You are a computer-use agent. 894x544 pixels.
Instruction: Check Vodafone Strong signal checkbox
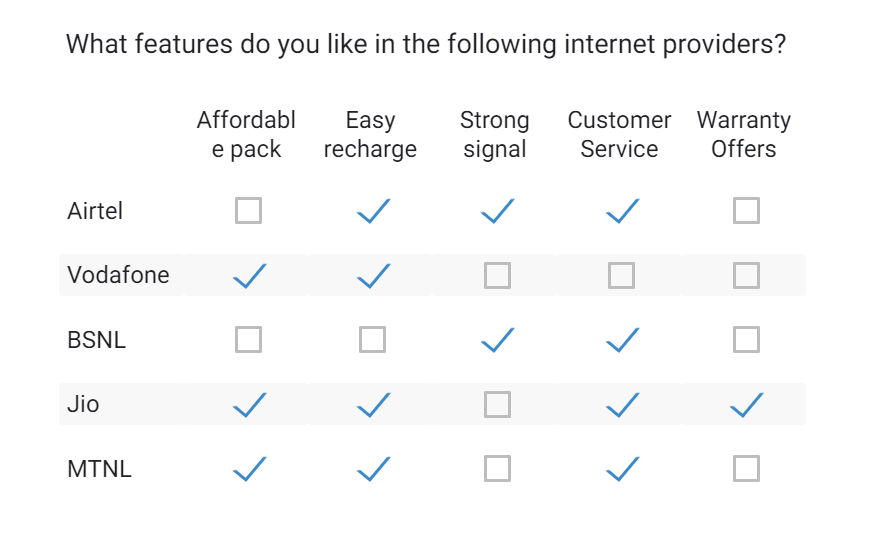click(497, 276)
